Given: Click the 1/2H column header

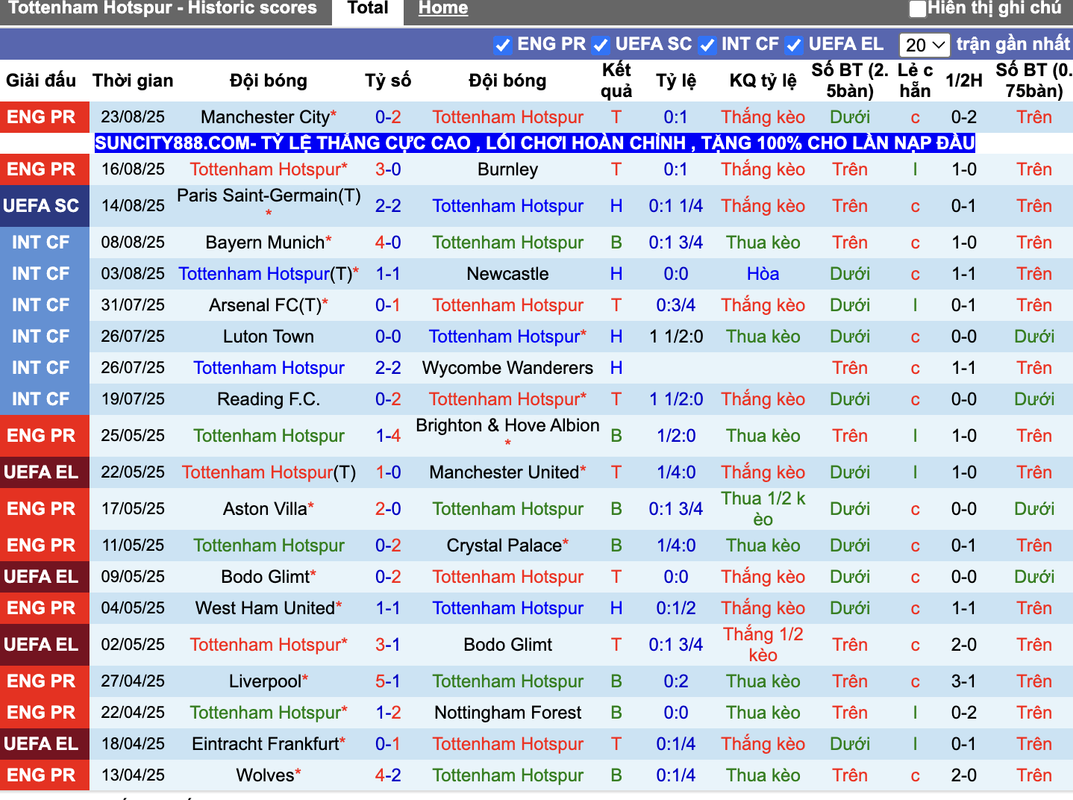Looking at the screenshot, I should point(964,81).
